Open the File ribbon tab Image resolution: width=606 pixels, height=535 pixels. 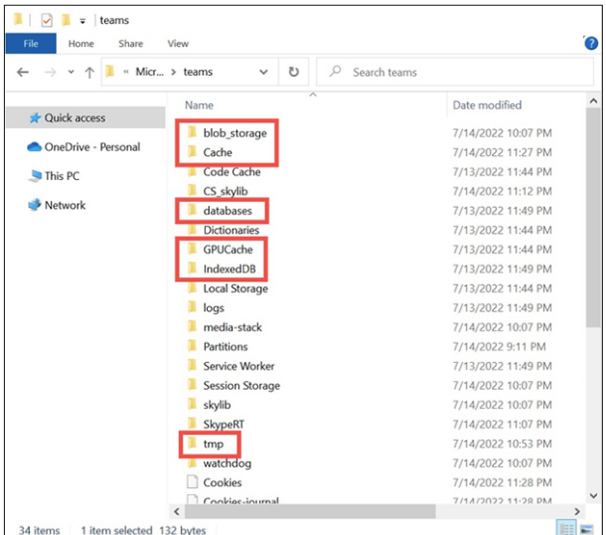coord(31,44)
